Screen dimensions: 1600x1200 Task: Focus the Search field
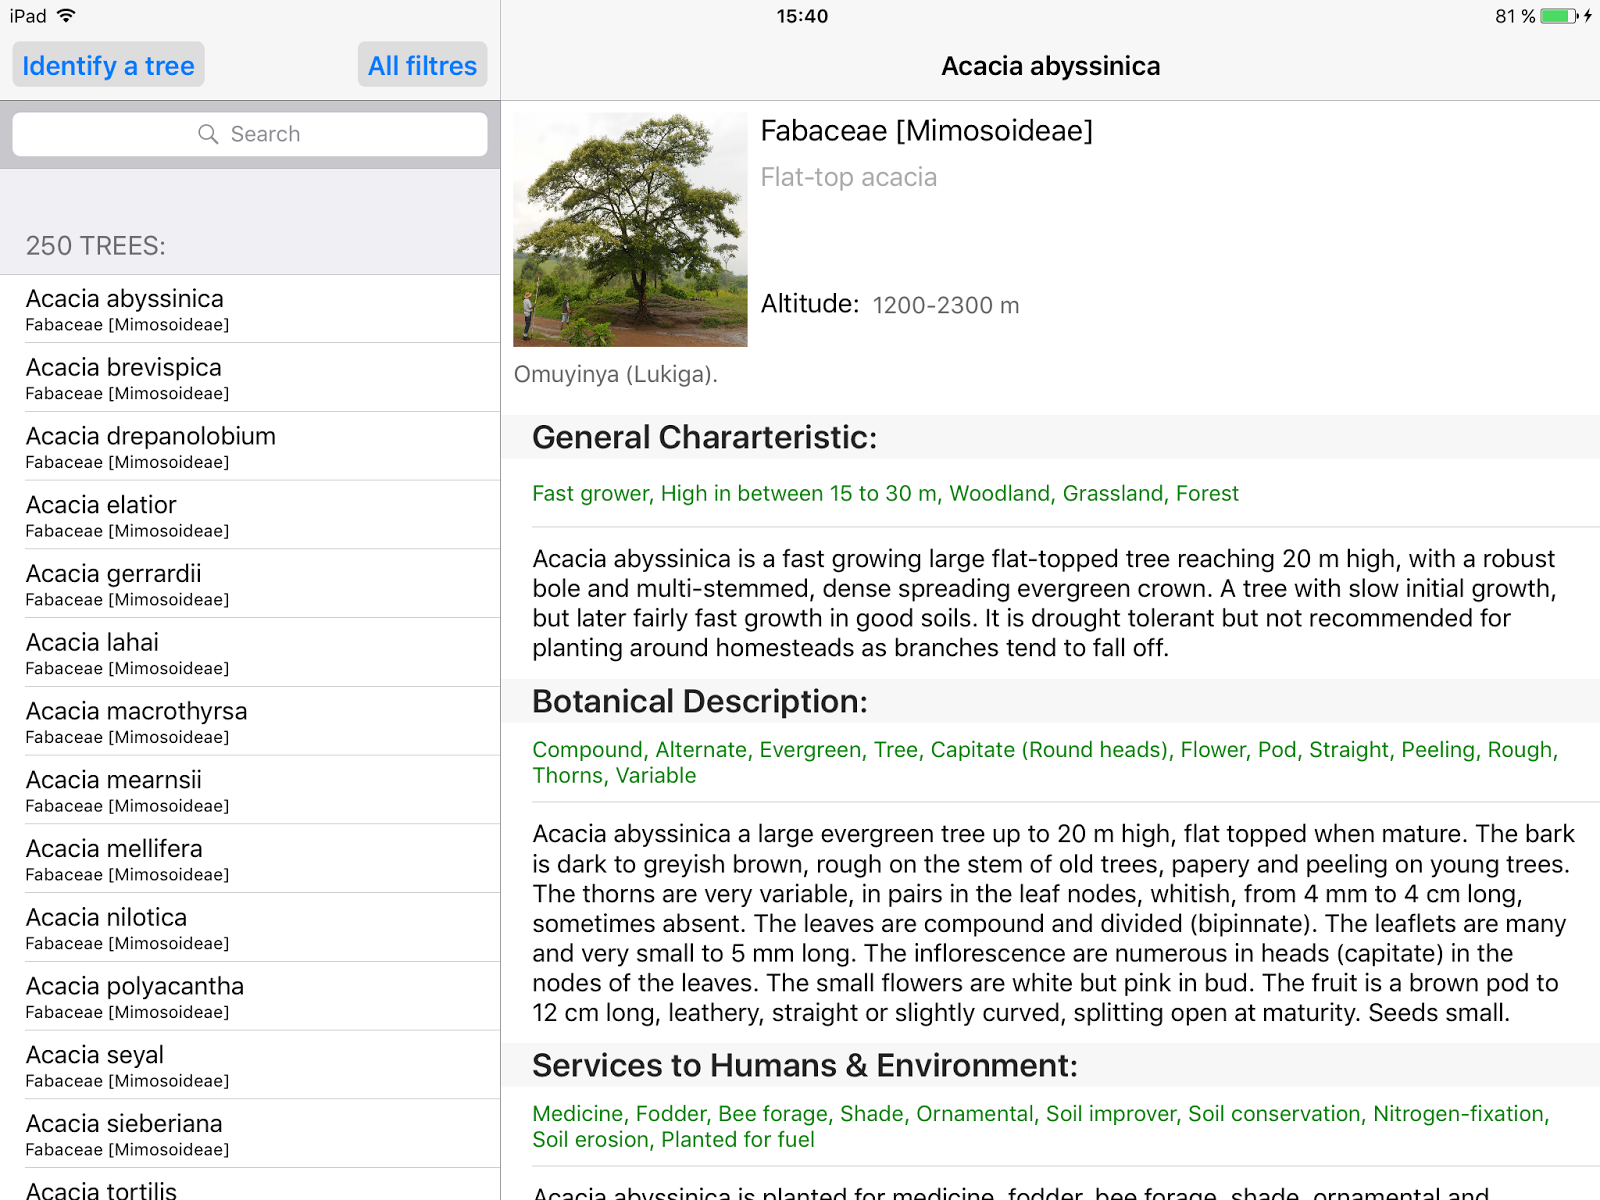point(250,134)
